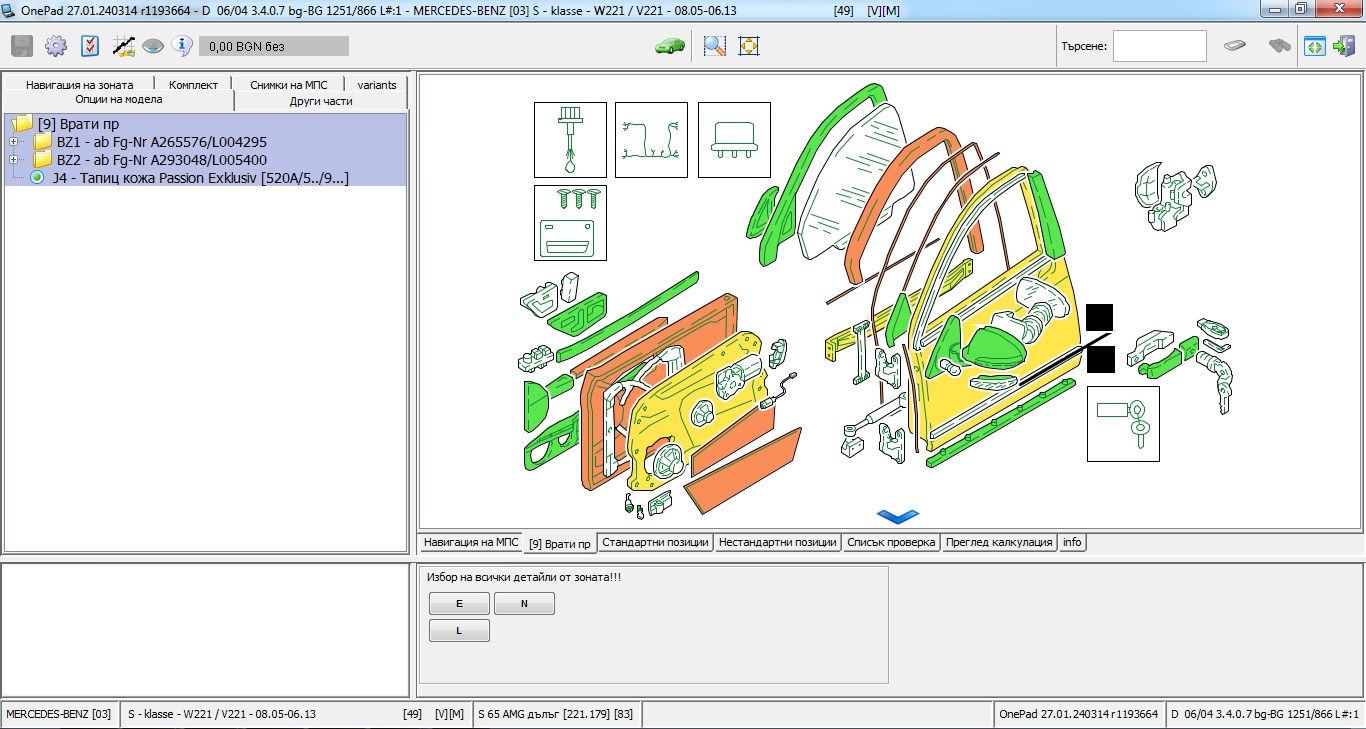Open the Други части tab
Viewport: 1366px width, 729px height.
pos(321,101)
